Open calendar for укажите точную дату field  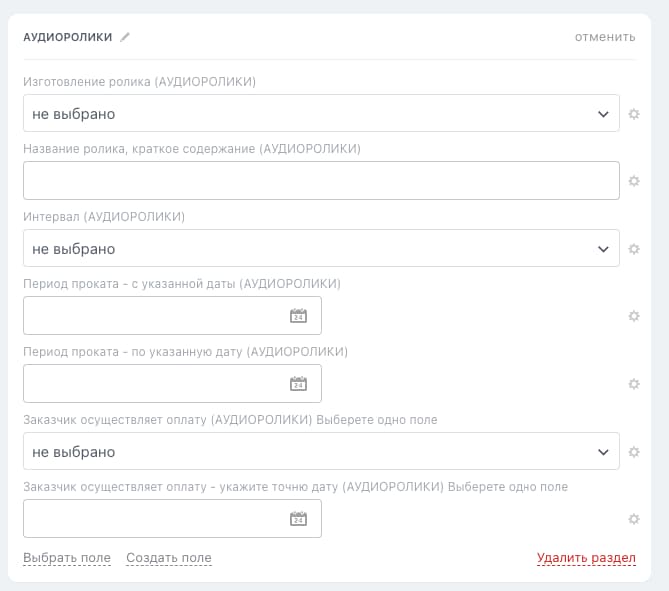[298, 519]
